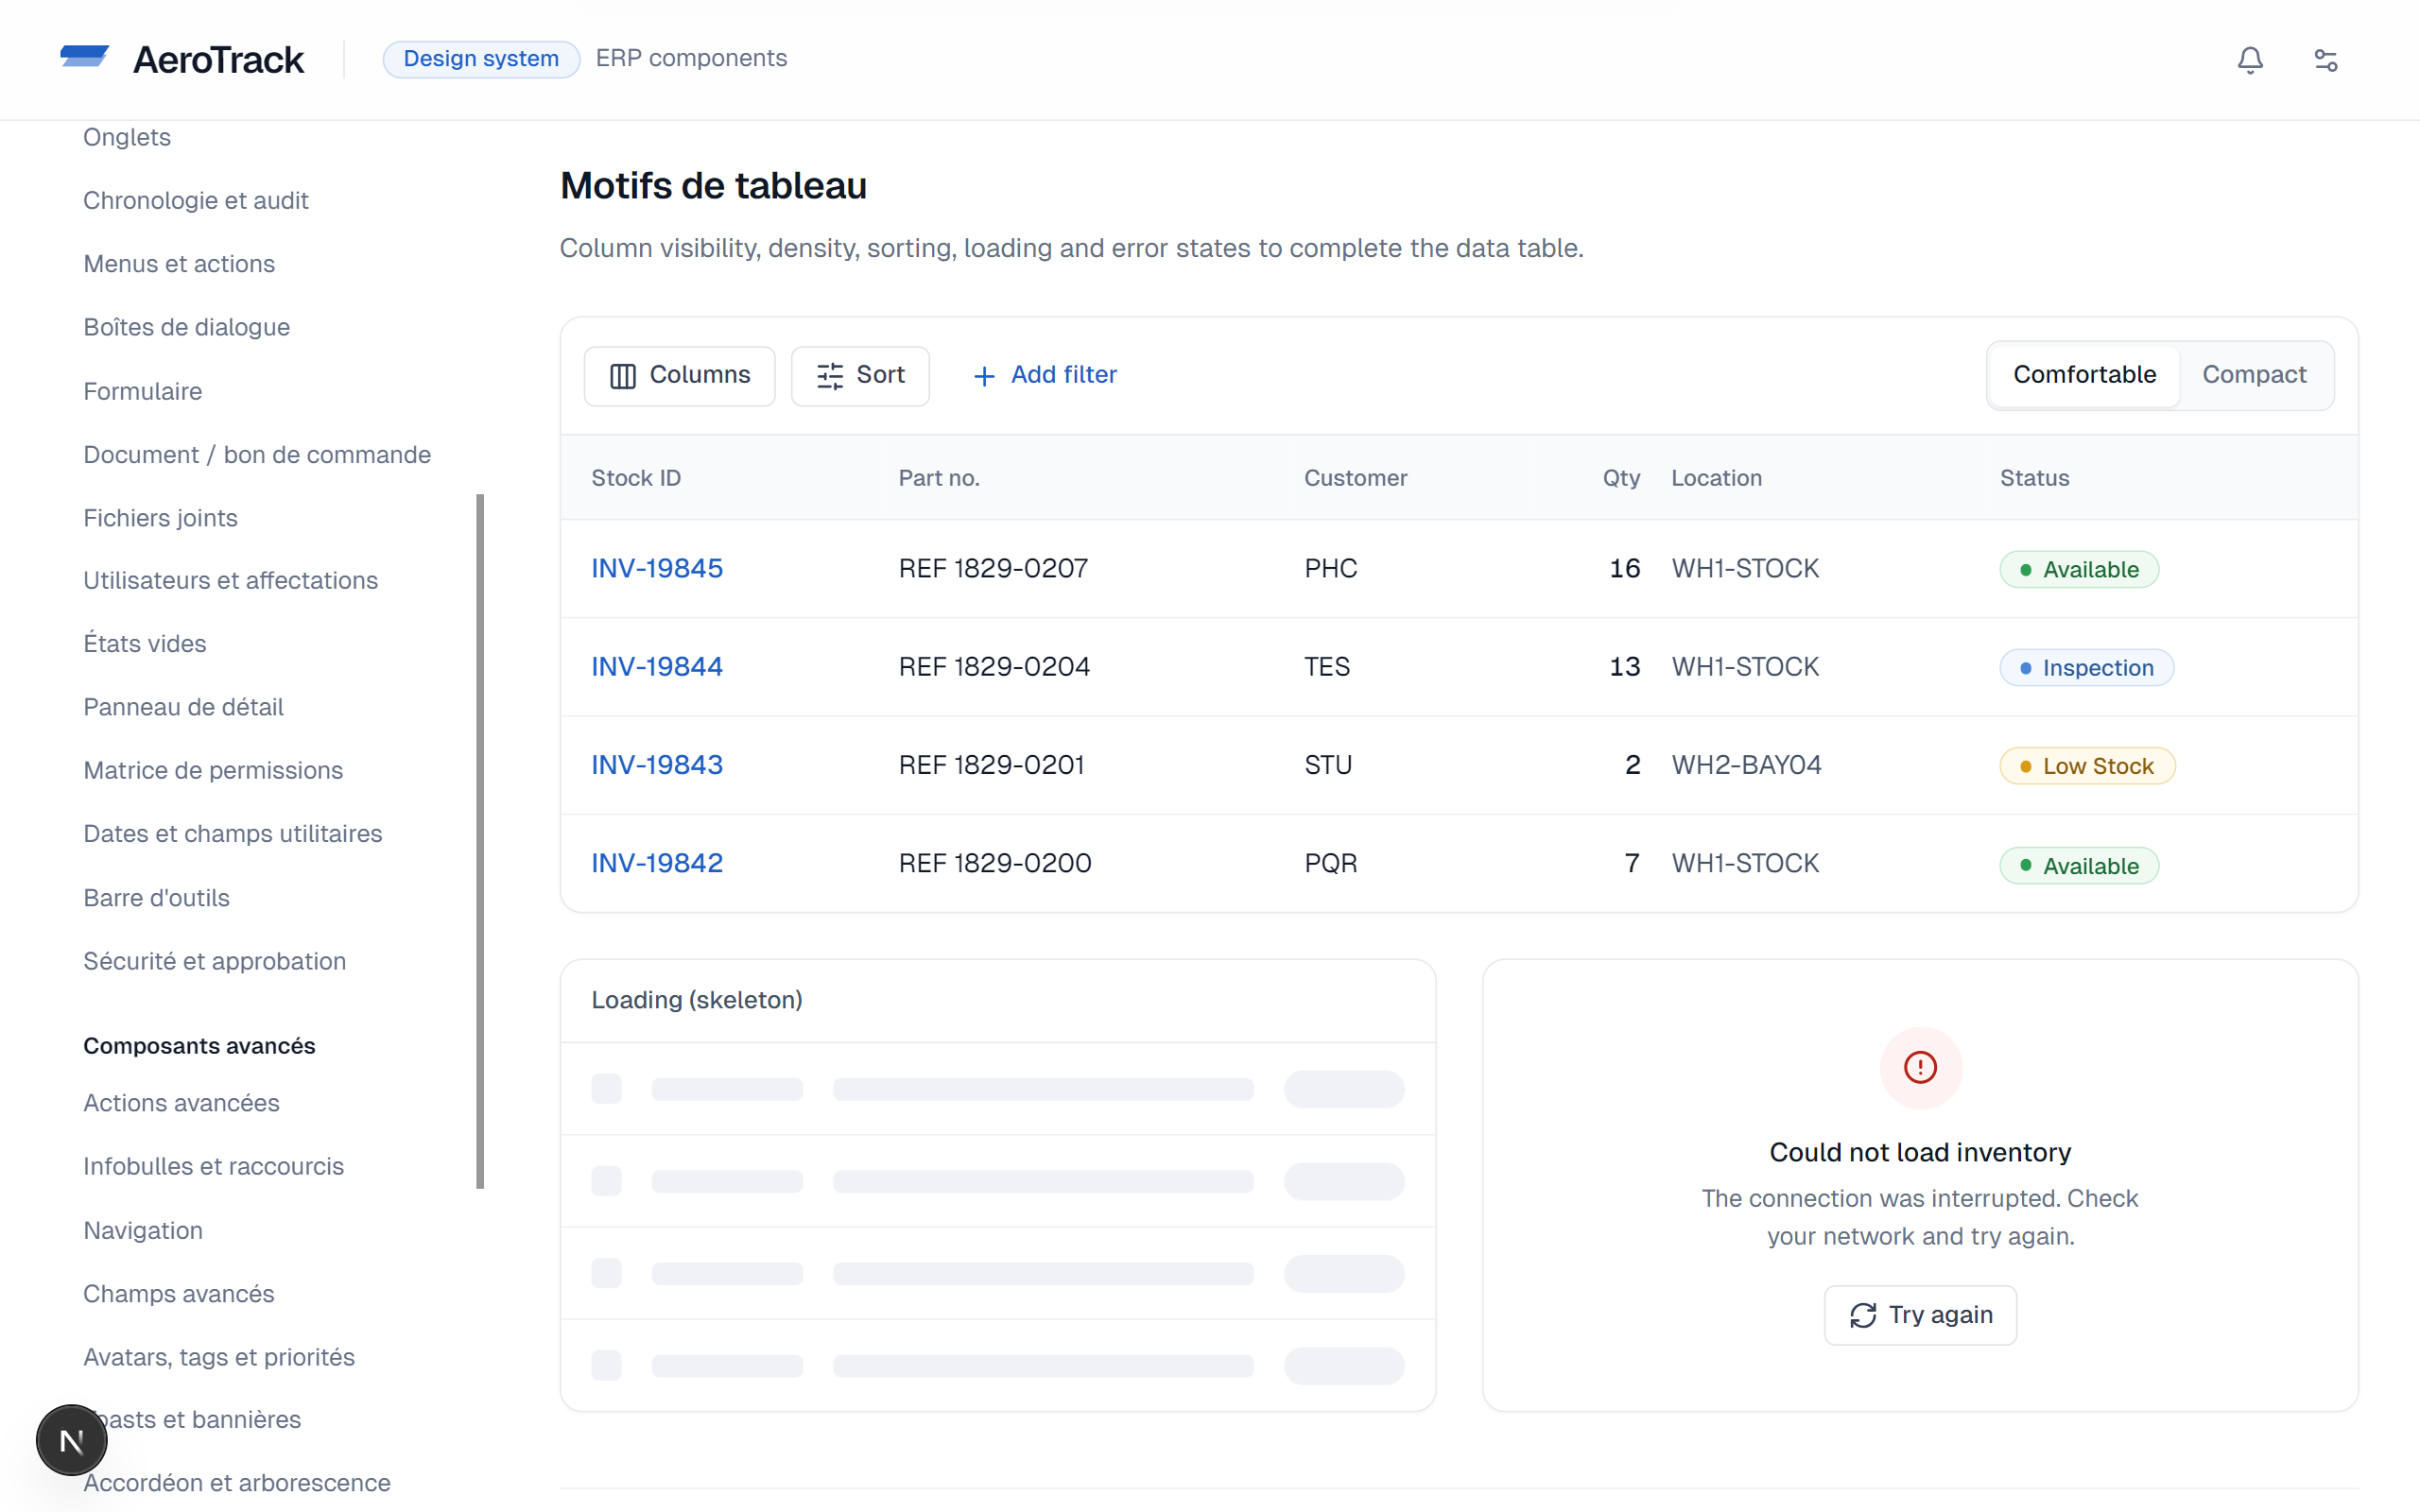Image resolution: width=2420 pixels, height=1512 pixels.
Task: Open stock item INV-19842
Action: pyautogui.click(x=657, y=863)
